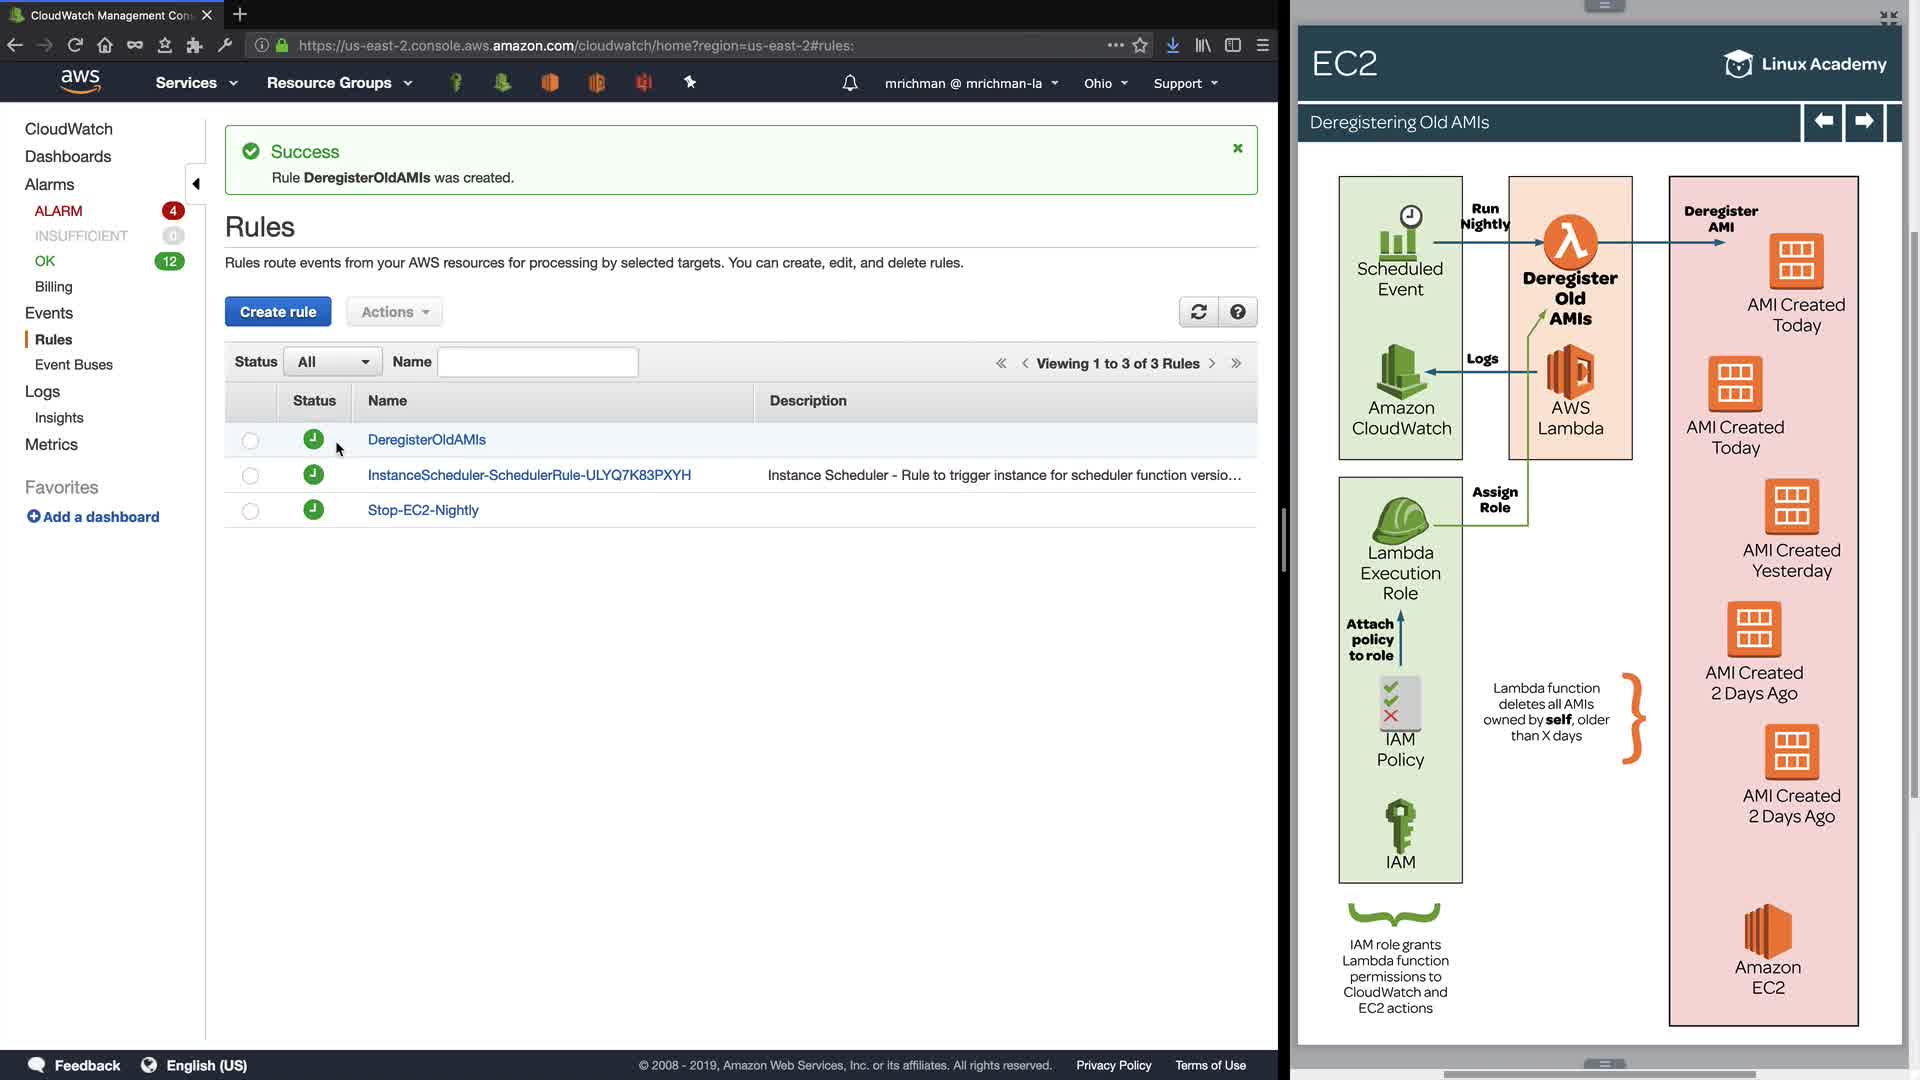The width and height of the screenshot is (1920, 1080).
Task: Click the Create rule button
Action: (277, 312)
